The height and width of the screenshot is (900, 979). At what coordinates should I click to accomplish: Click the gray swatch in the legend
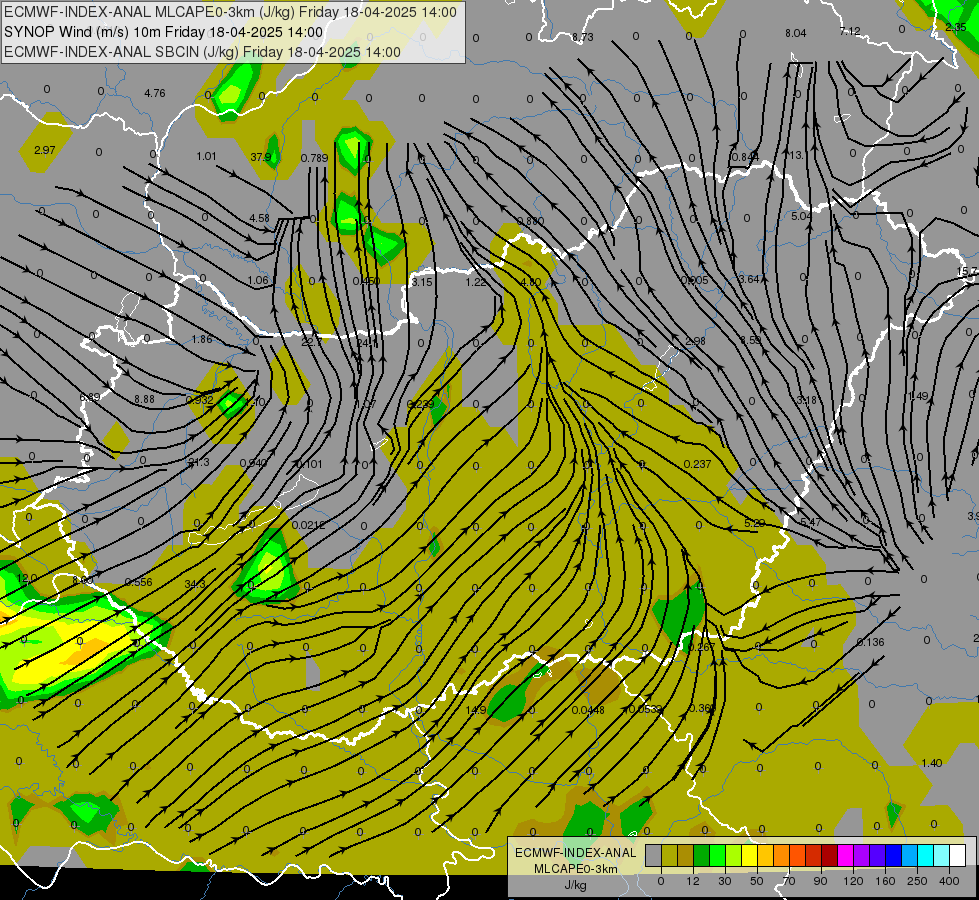click(x=653, y=855)
